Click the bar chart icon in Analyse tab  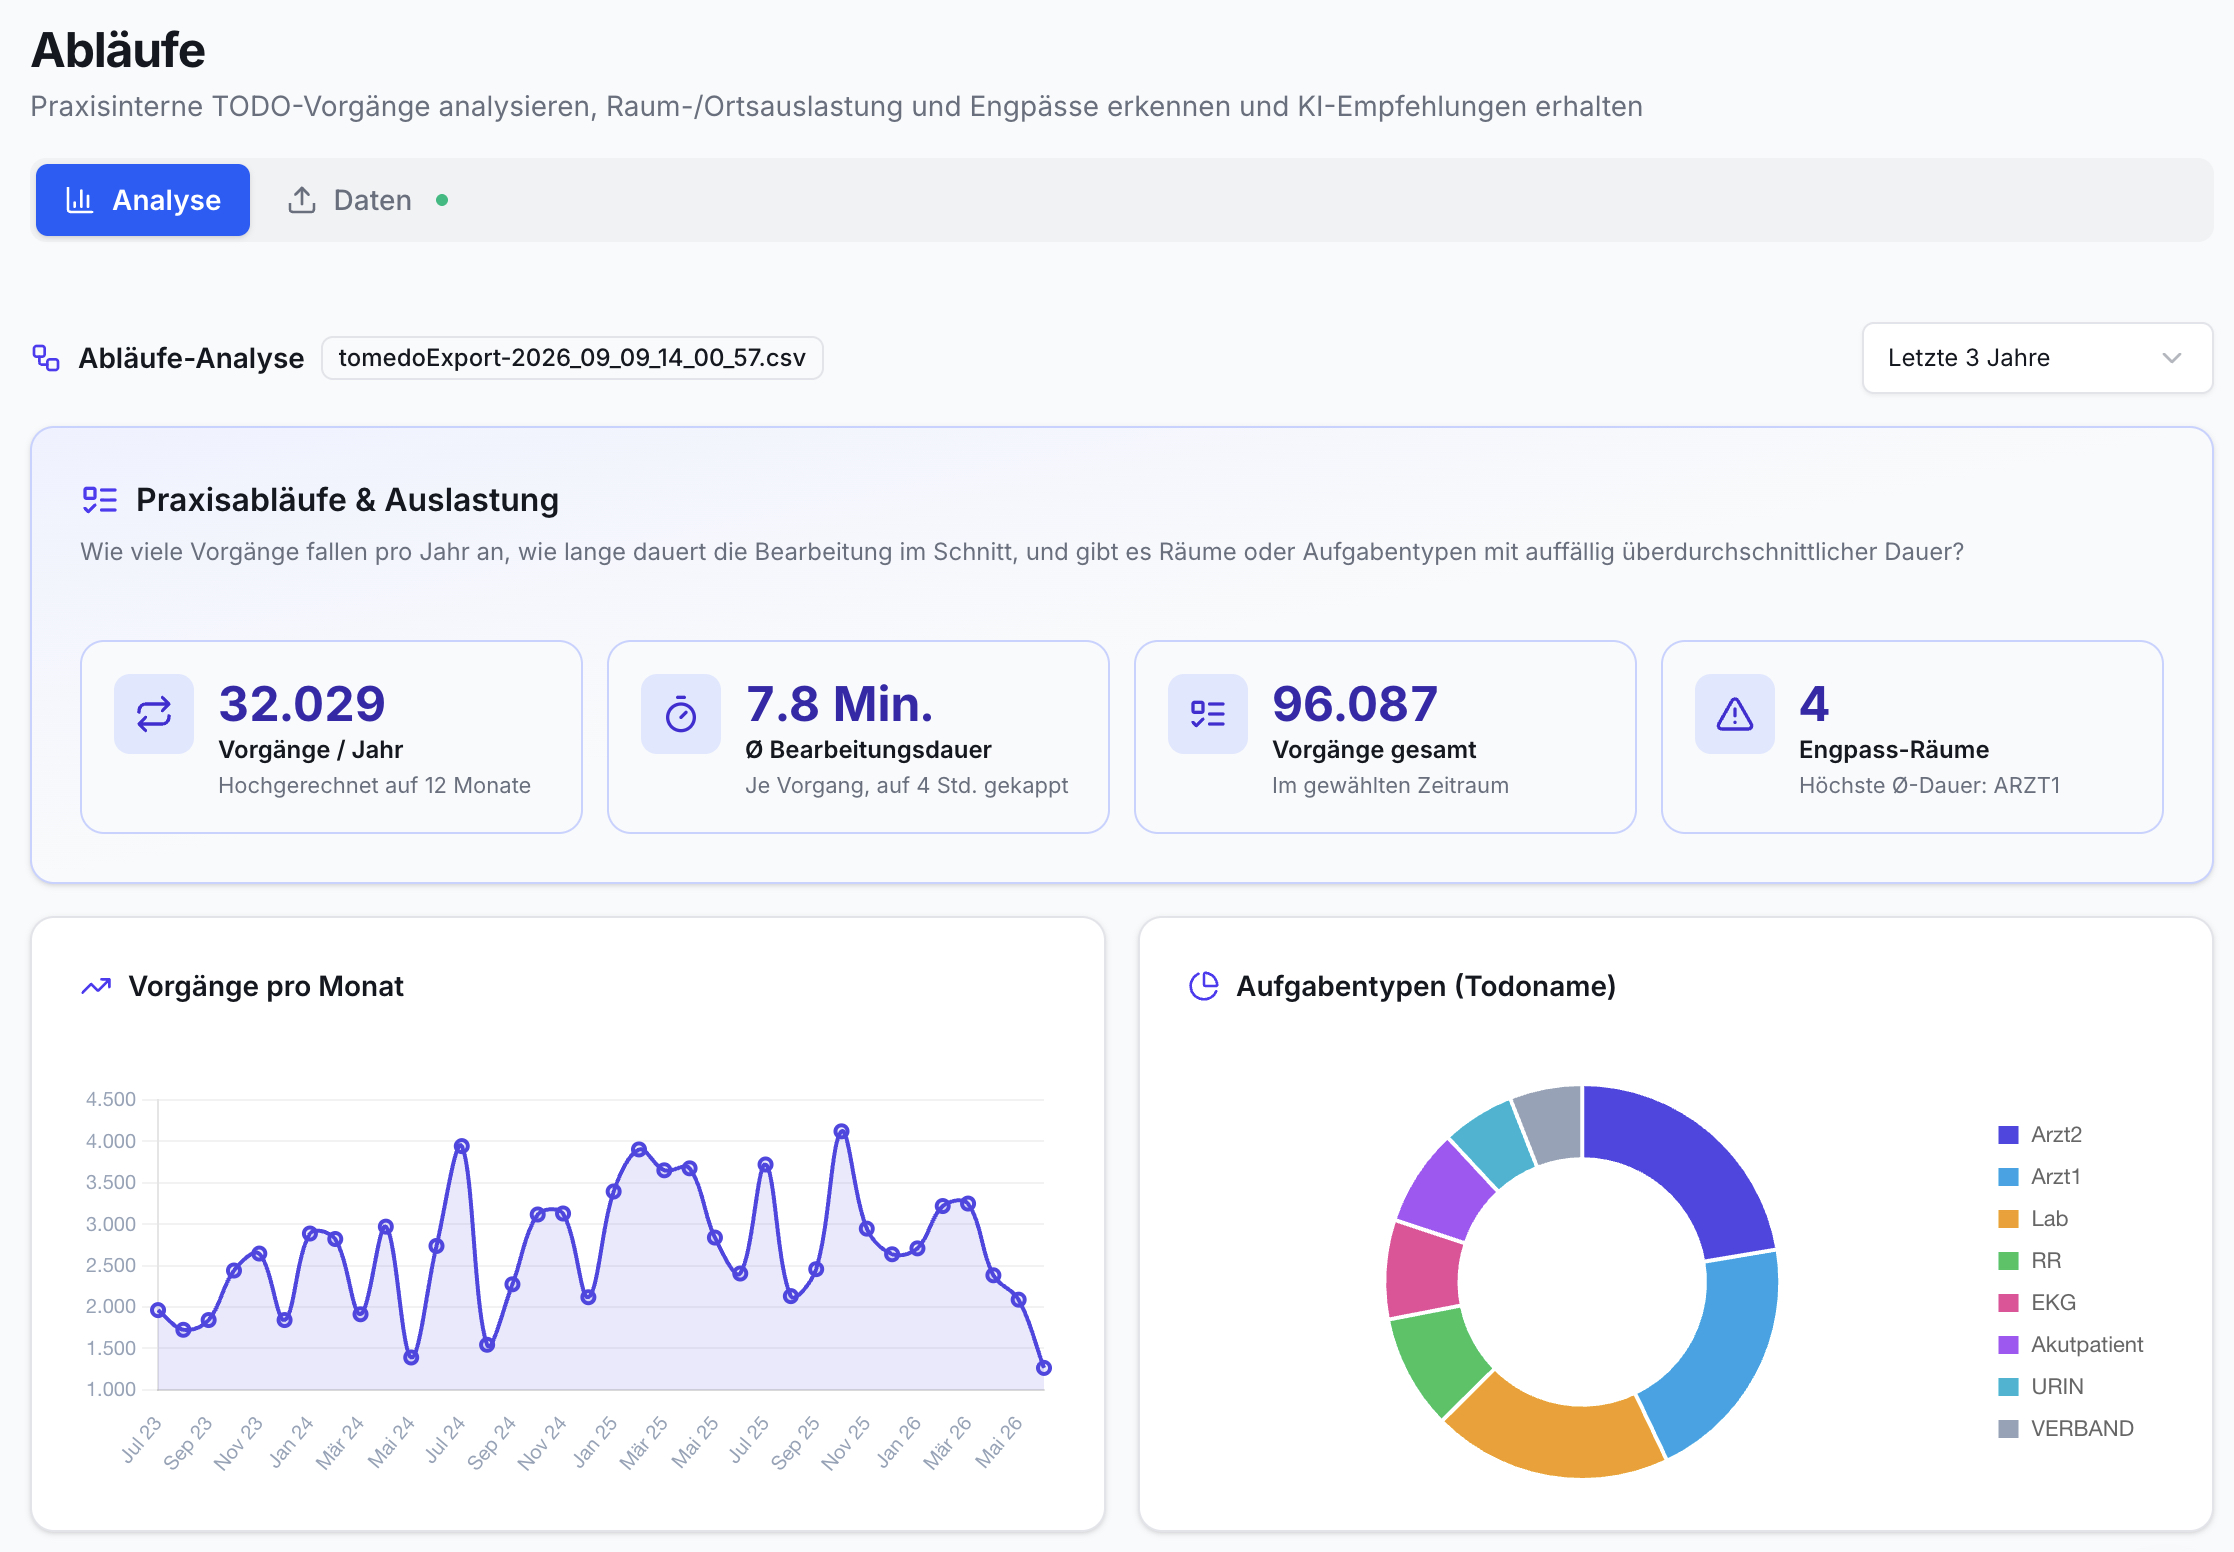point(79,200)
